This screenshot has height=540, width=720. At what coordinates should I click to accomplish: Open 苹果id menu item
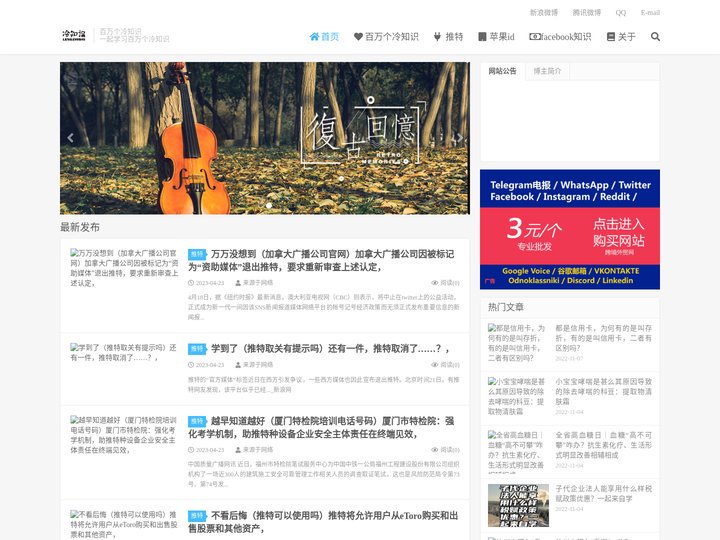tap(496, 37)
